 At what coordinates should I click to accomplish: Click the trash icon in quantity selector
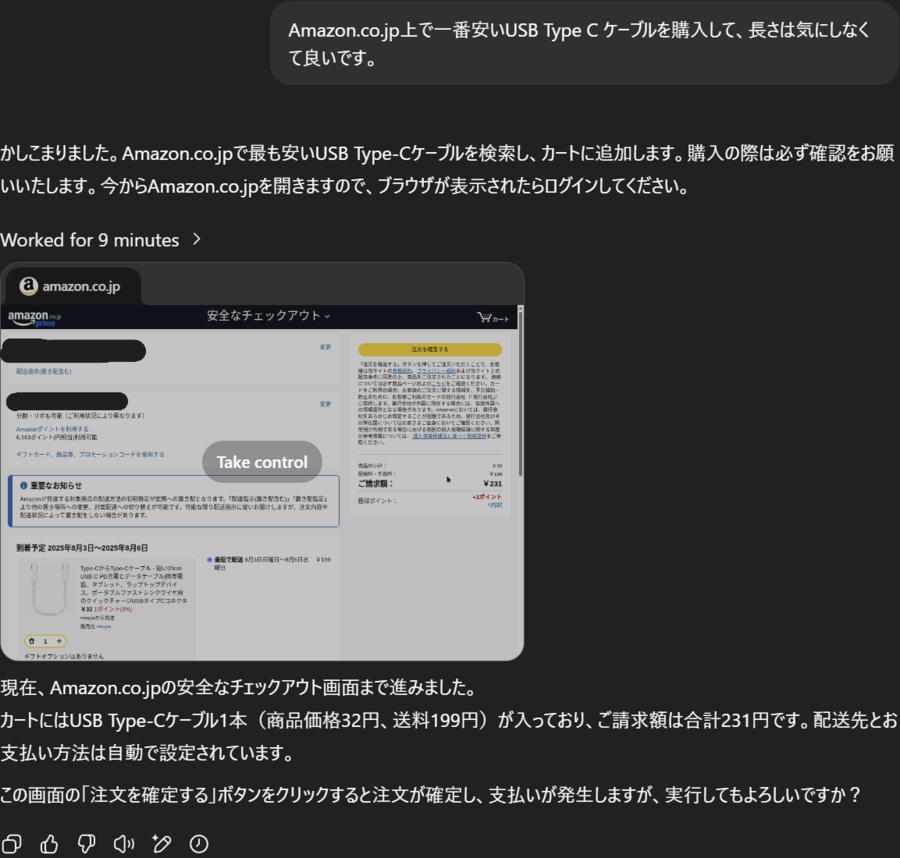[31, 641]
